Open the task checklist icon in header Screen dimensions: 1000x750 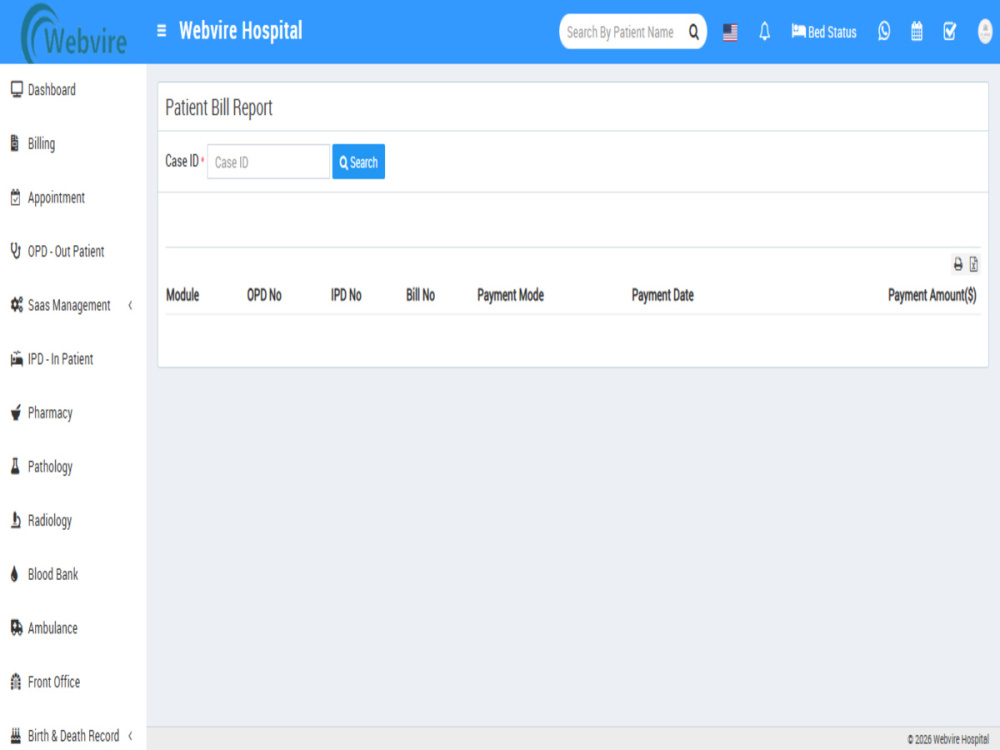click(x=950, y=31)
